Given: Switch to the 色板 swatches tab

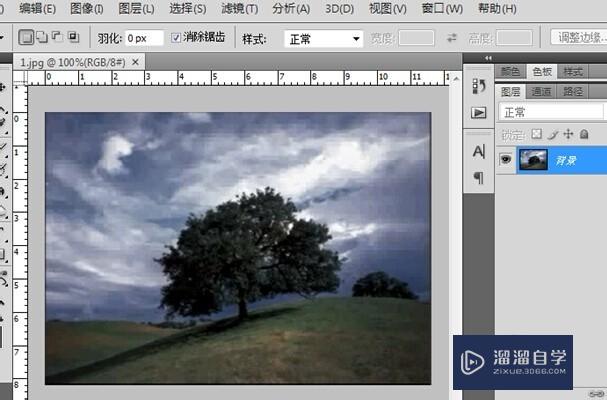Looking at the screenshot, I should pos(542,71).
